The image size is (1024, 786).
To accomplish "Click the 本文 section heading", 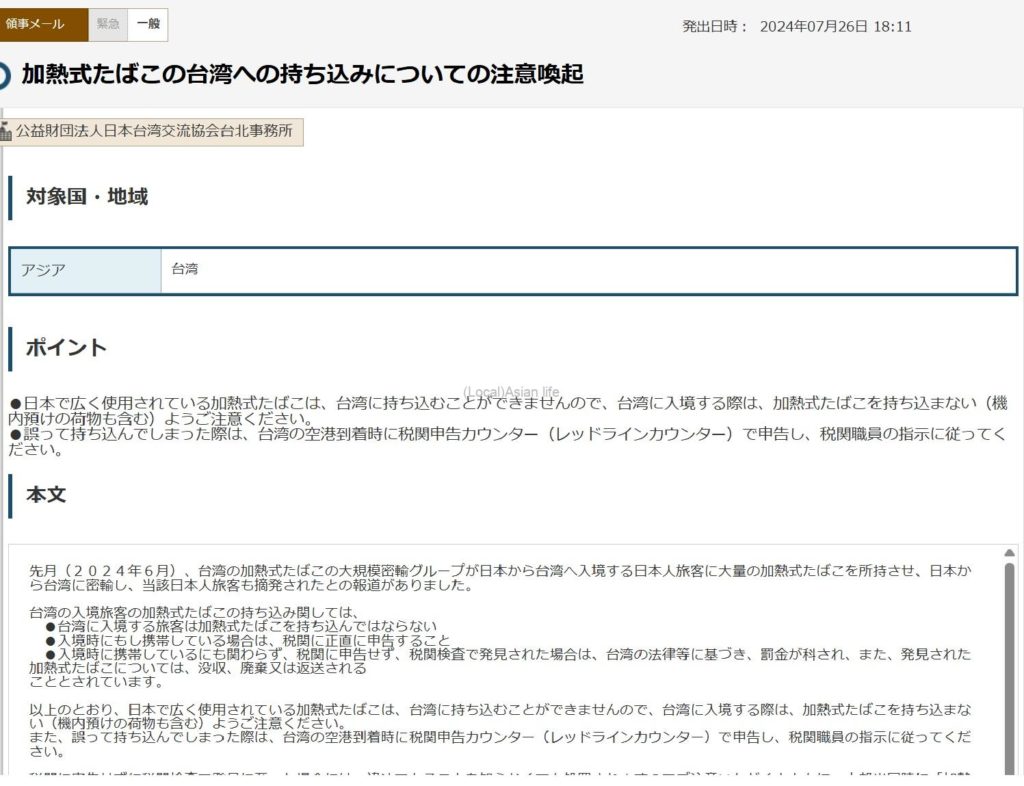I will pyautogui.click(x=46, y=495).
